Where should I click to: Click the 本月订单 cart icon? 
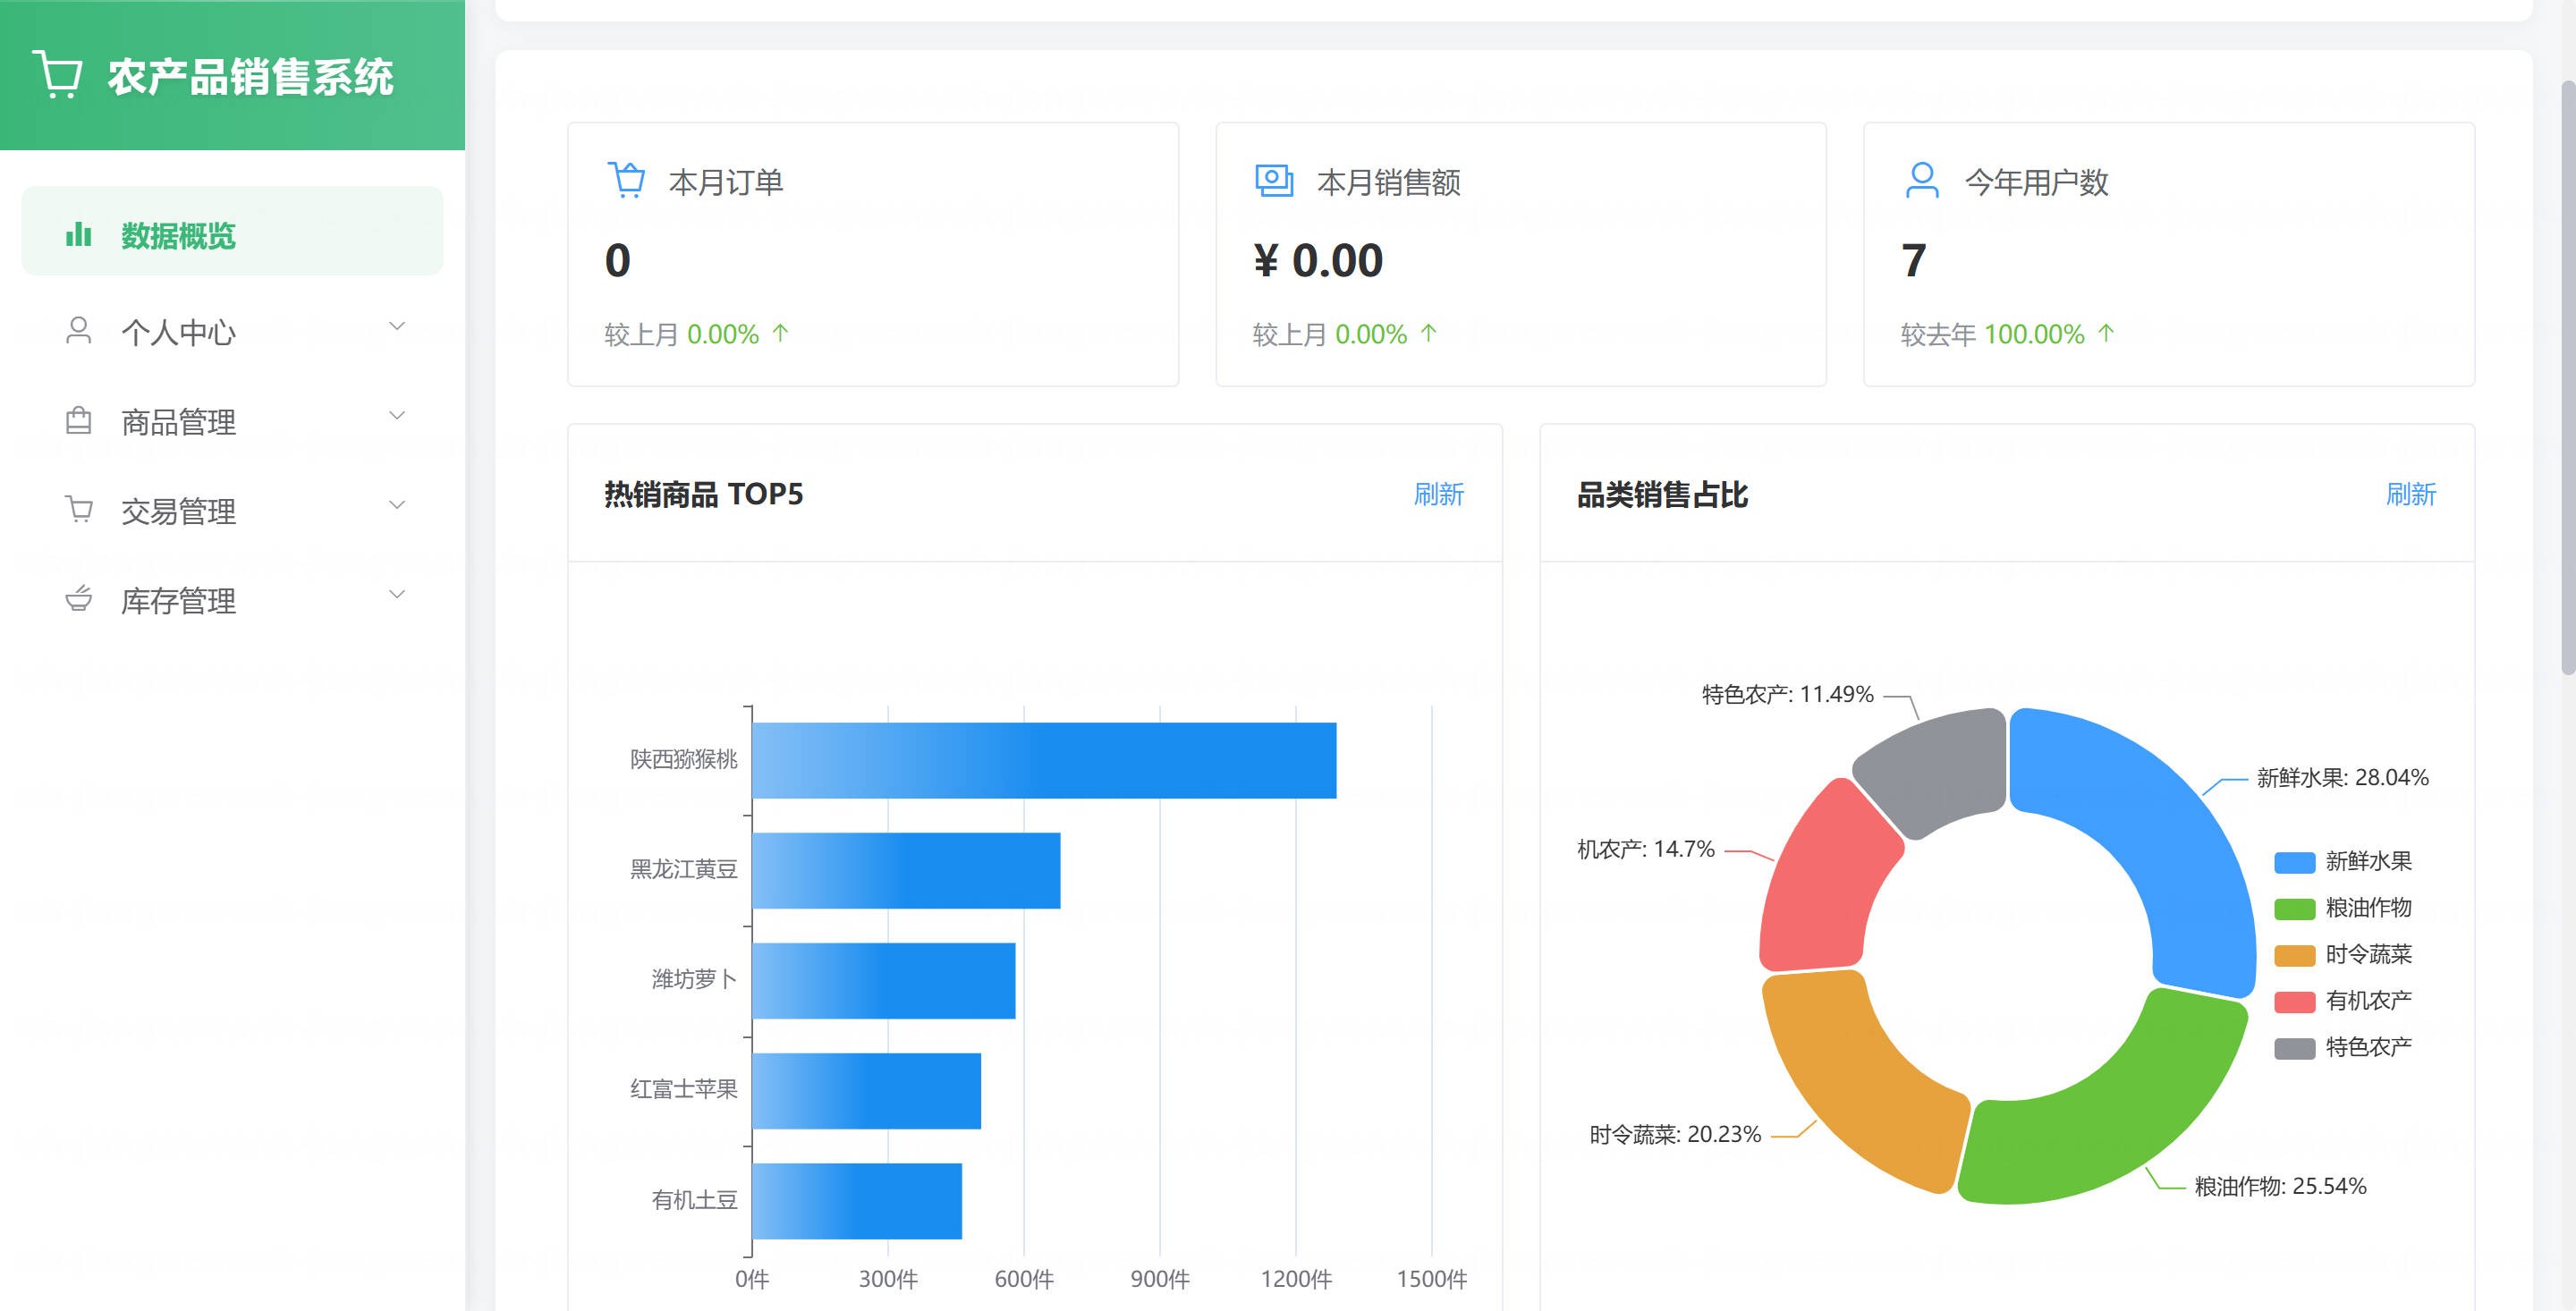click(x=627, y=181)
